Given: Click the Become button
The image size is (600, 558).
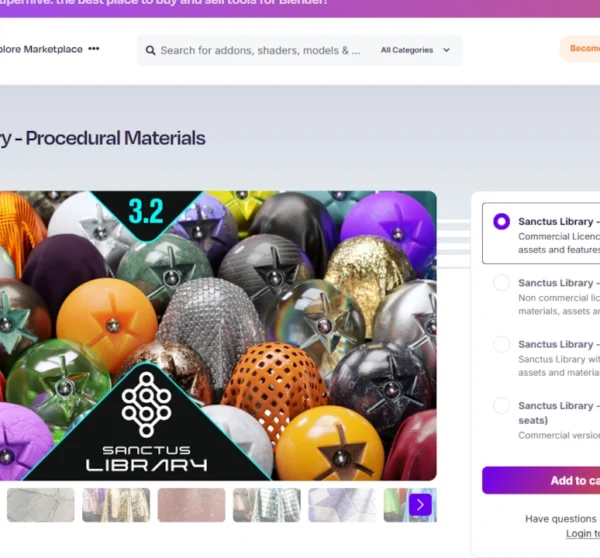Looking at the screenshot, I should click(x=580, y=49).
